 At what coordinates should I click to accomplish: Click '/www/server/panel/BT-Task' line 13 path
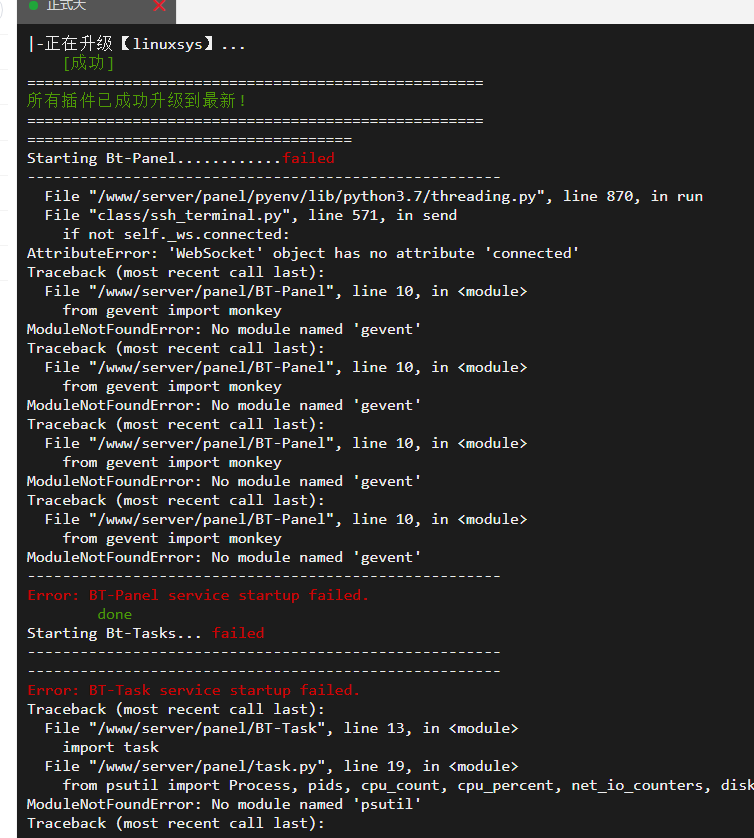pyautogui.click(x=281, y=728)
